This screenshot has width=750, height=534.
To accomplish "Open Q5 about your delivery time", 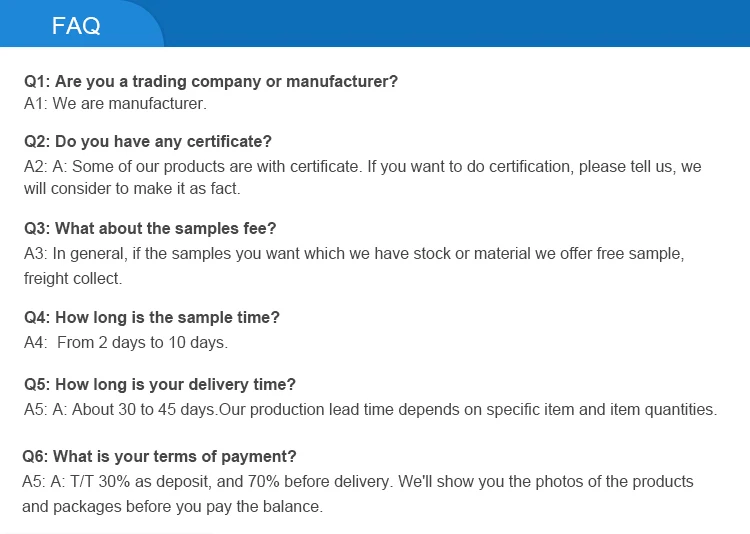I will point(160,384).
